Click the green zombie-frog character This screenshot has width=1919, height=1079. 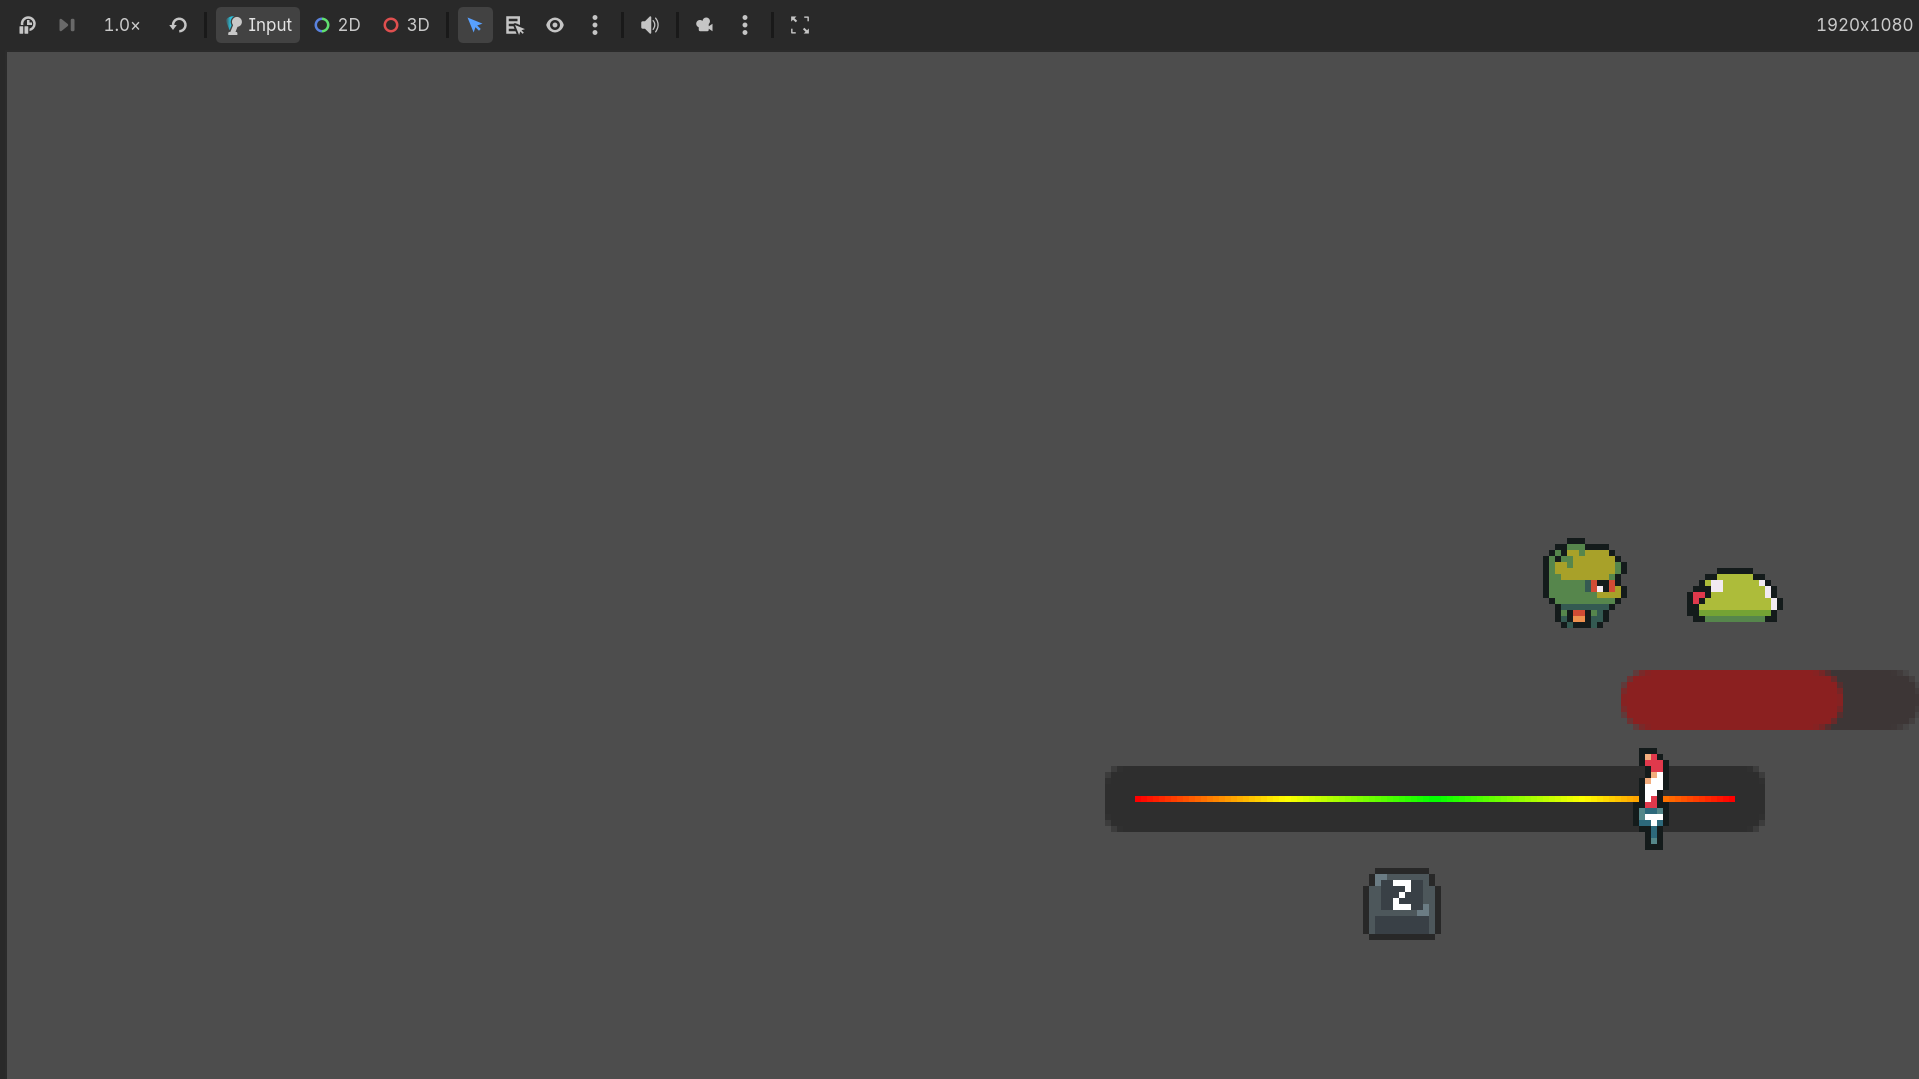point(1584,584)
